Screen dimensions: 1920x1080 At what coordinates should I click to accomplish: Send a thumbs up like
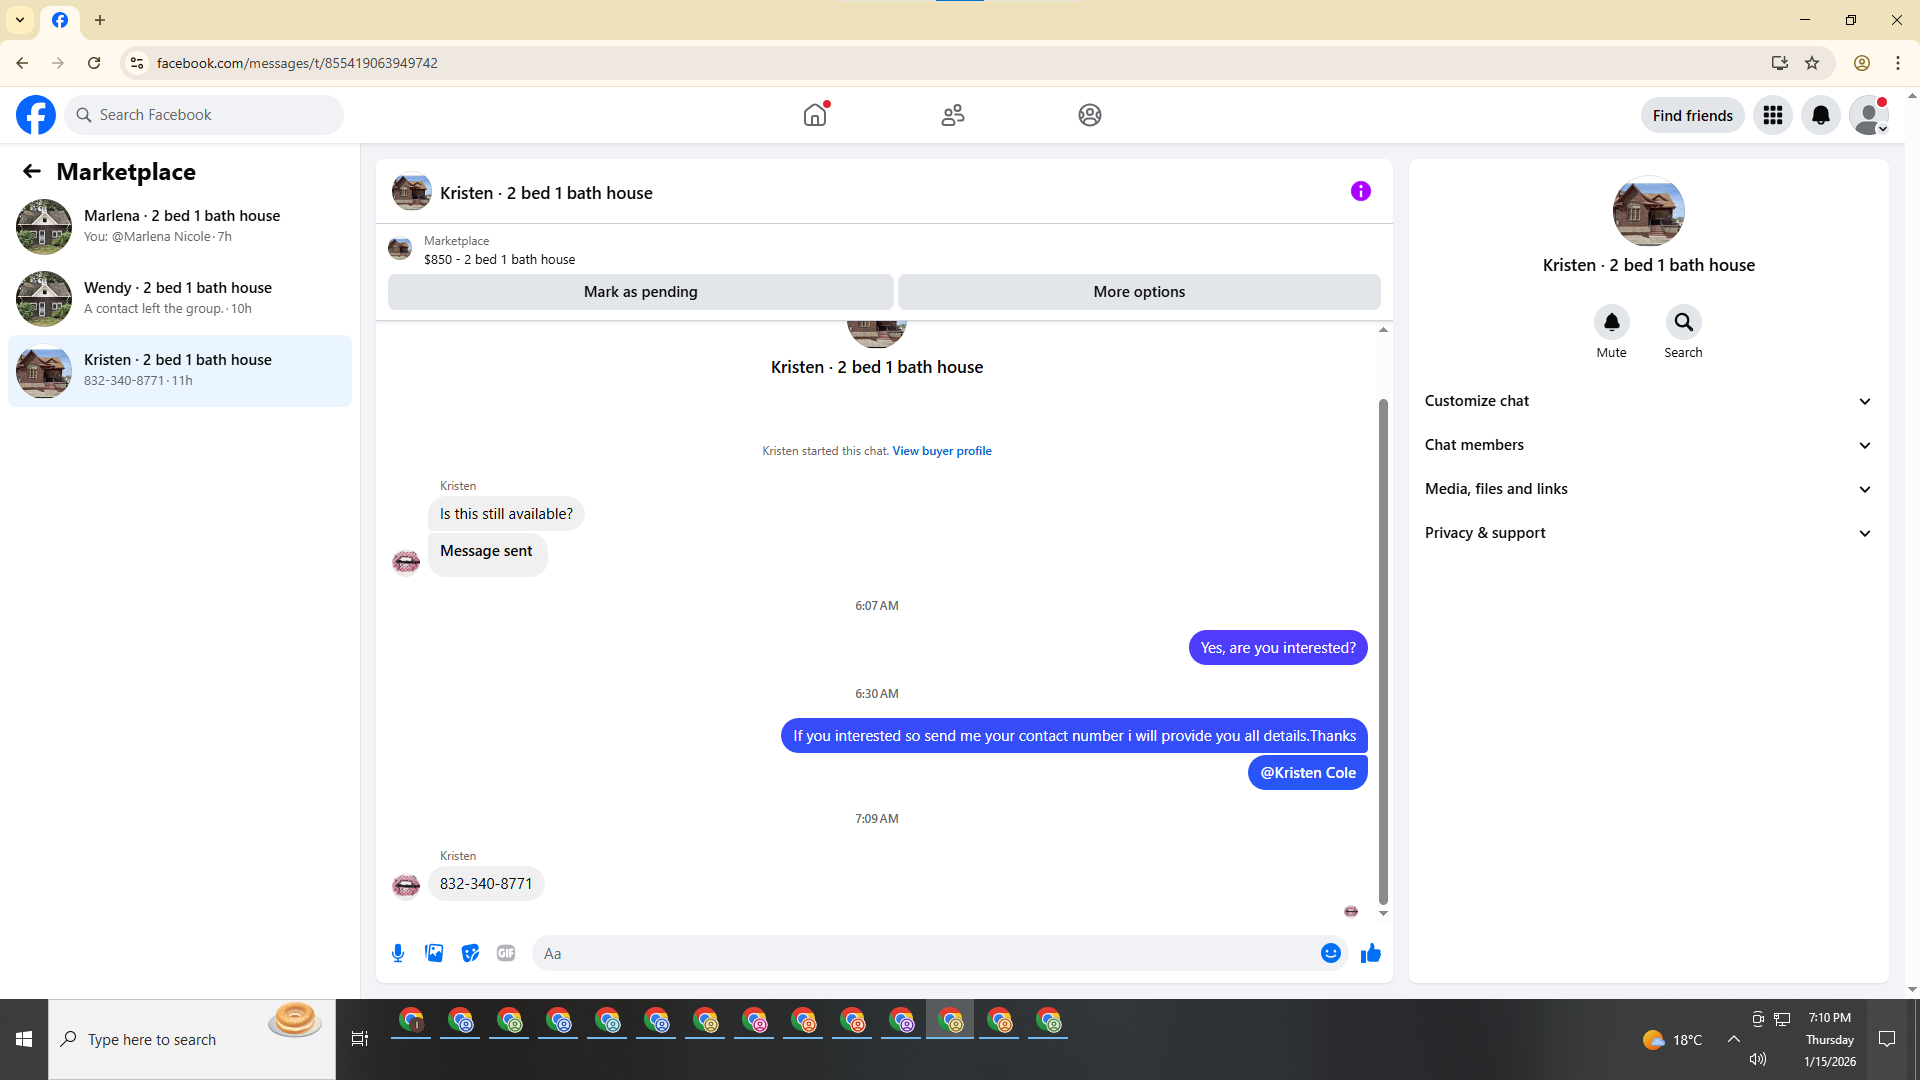point(1370,953)
